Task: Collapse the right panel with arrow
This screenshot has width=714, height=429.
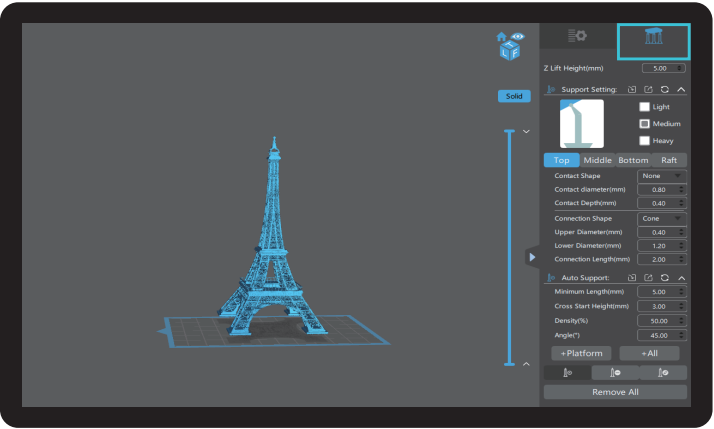Action: 532,257
